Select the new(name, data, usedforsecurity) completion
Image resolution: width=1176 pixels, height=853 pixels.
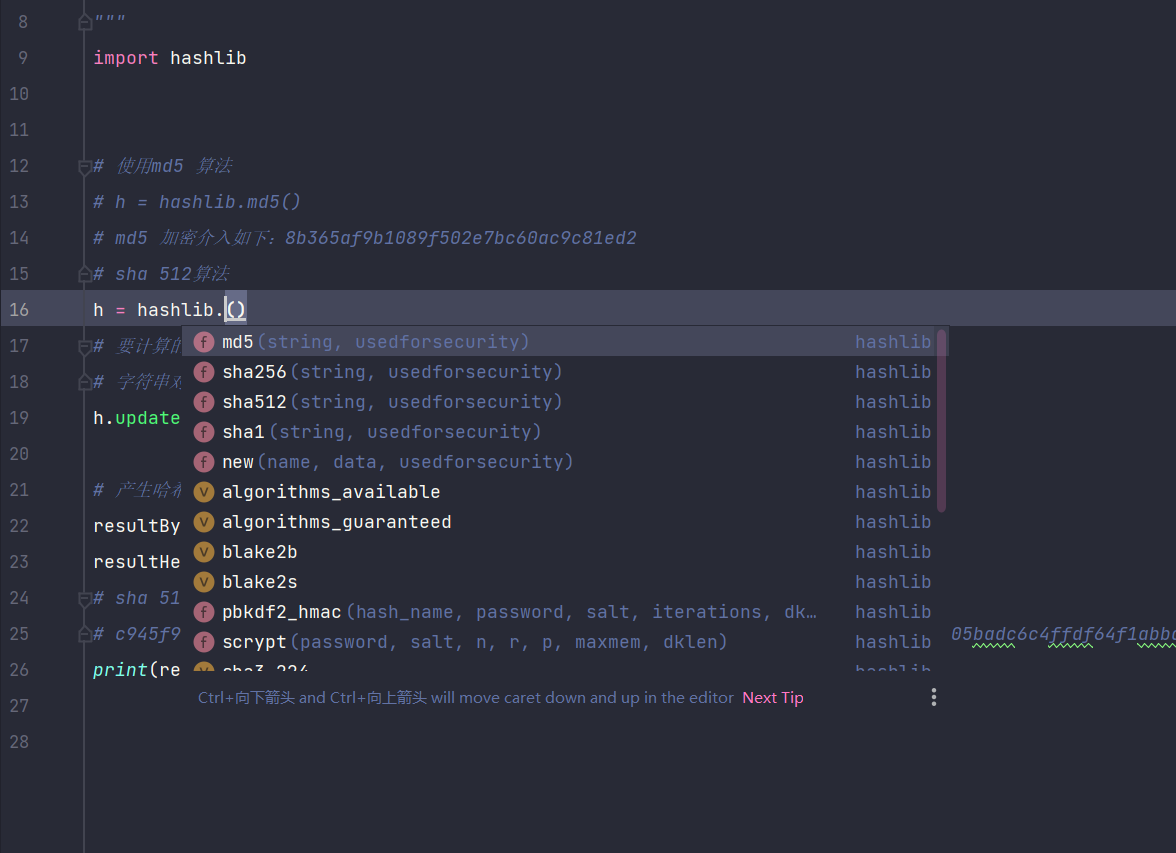point(397,462)
